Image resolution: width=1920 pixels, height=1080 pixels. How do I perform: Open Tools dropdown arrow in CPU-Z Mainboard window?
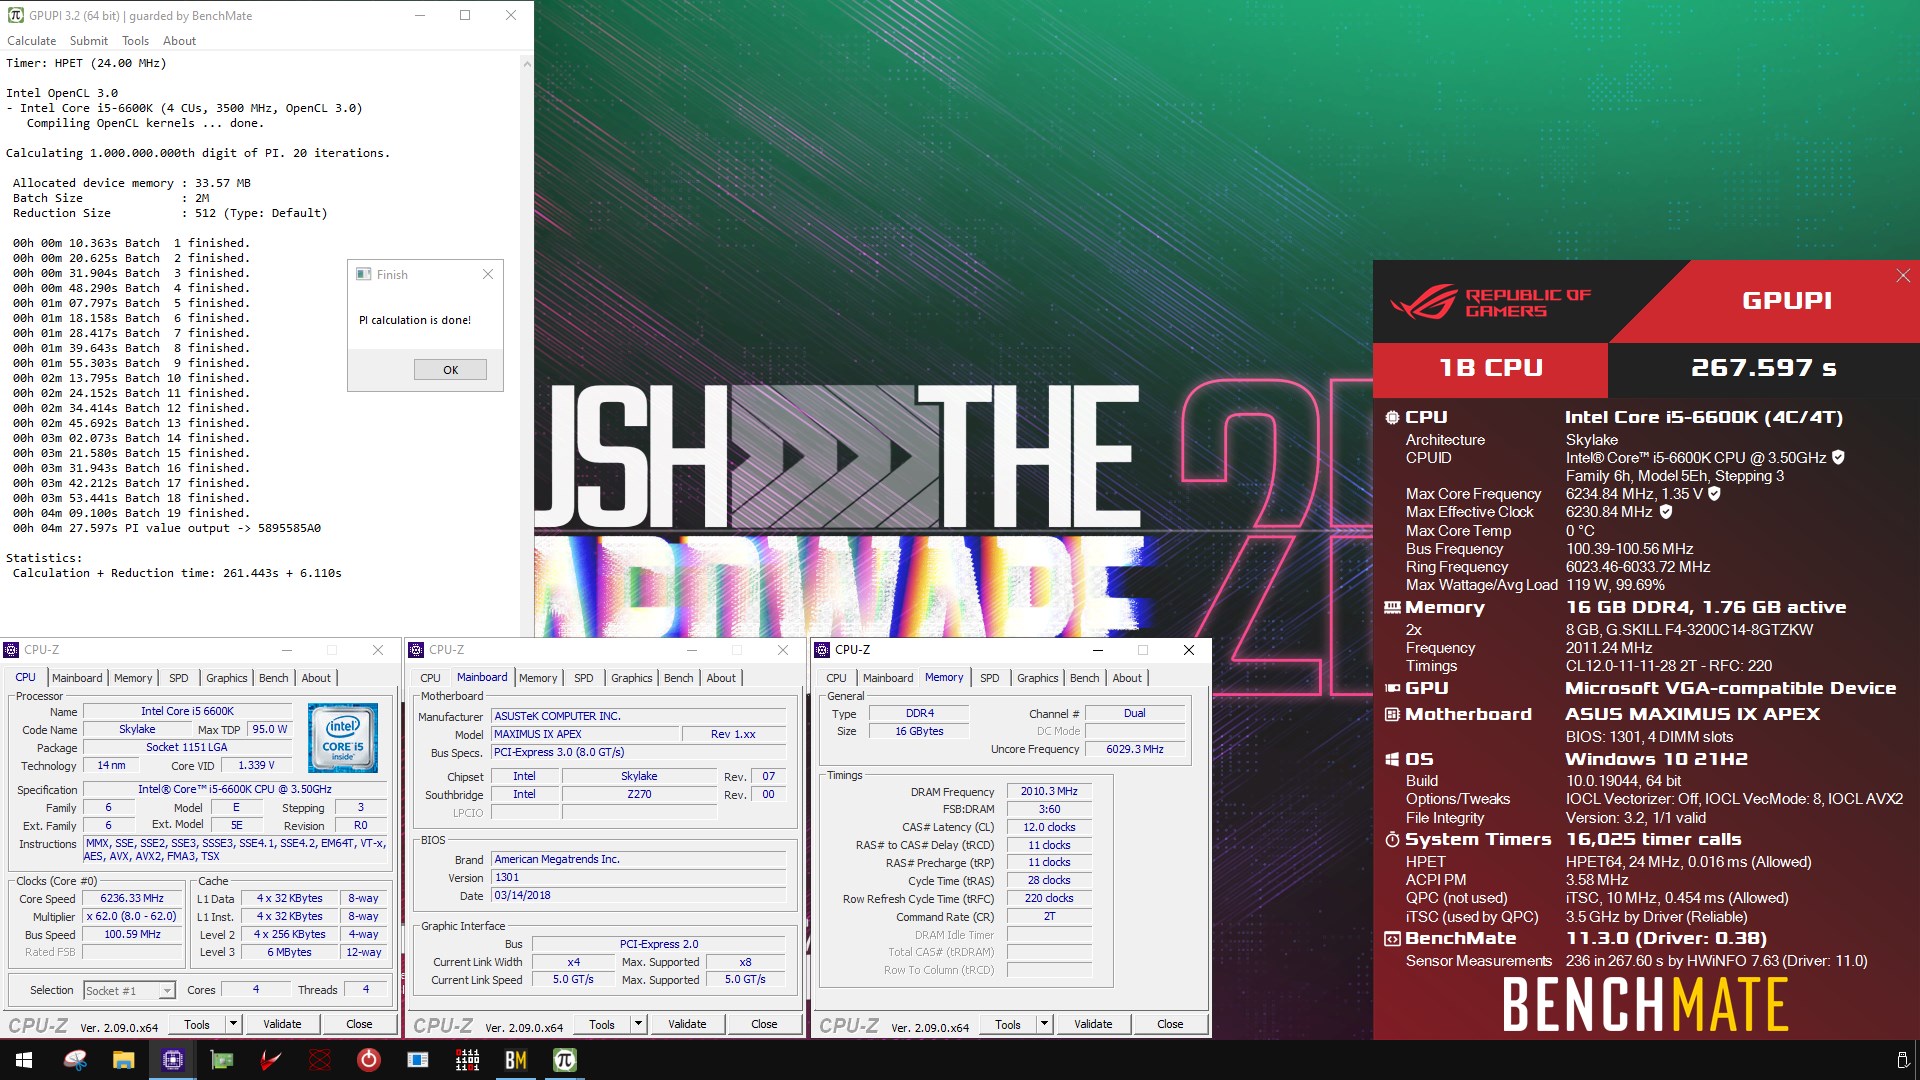638,1024
